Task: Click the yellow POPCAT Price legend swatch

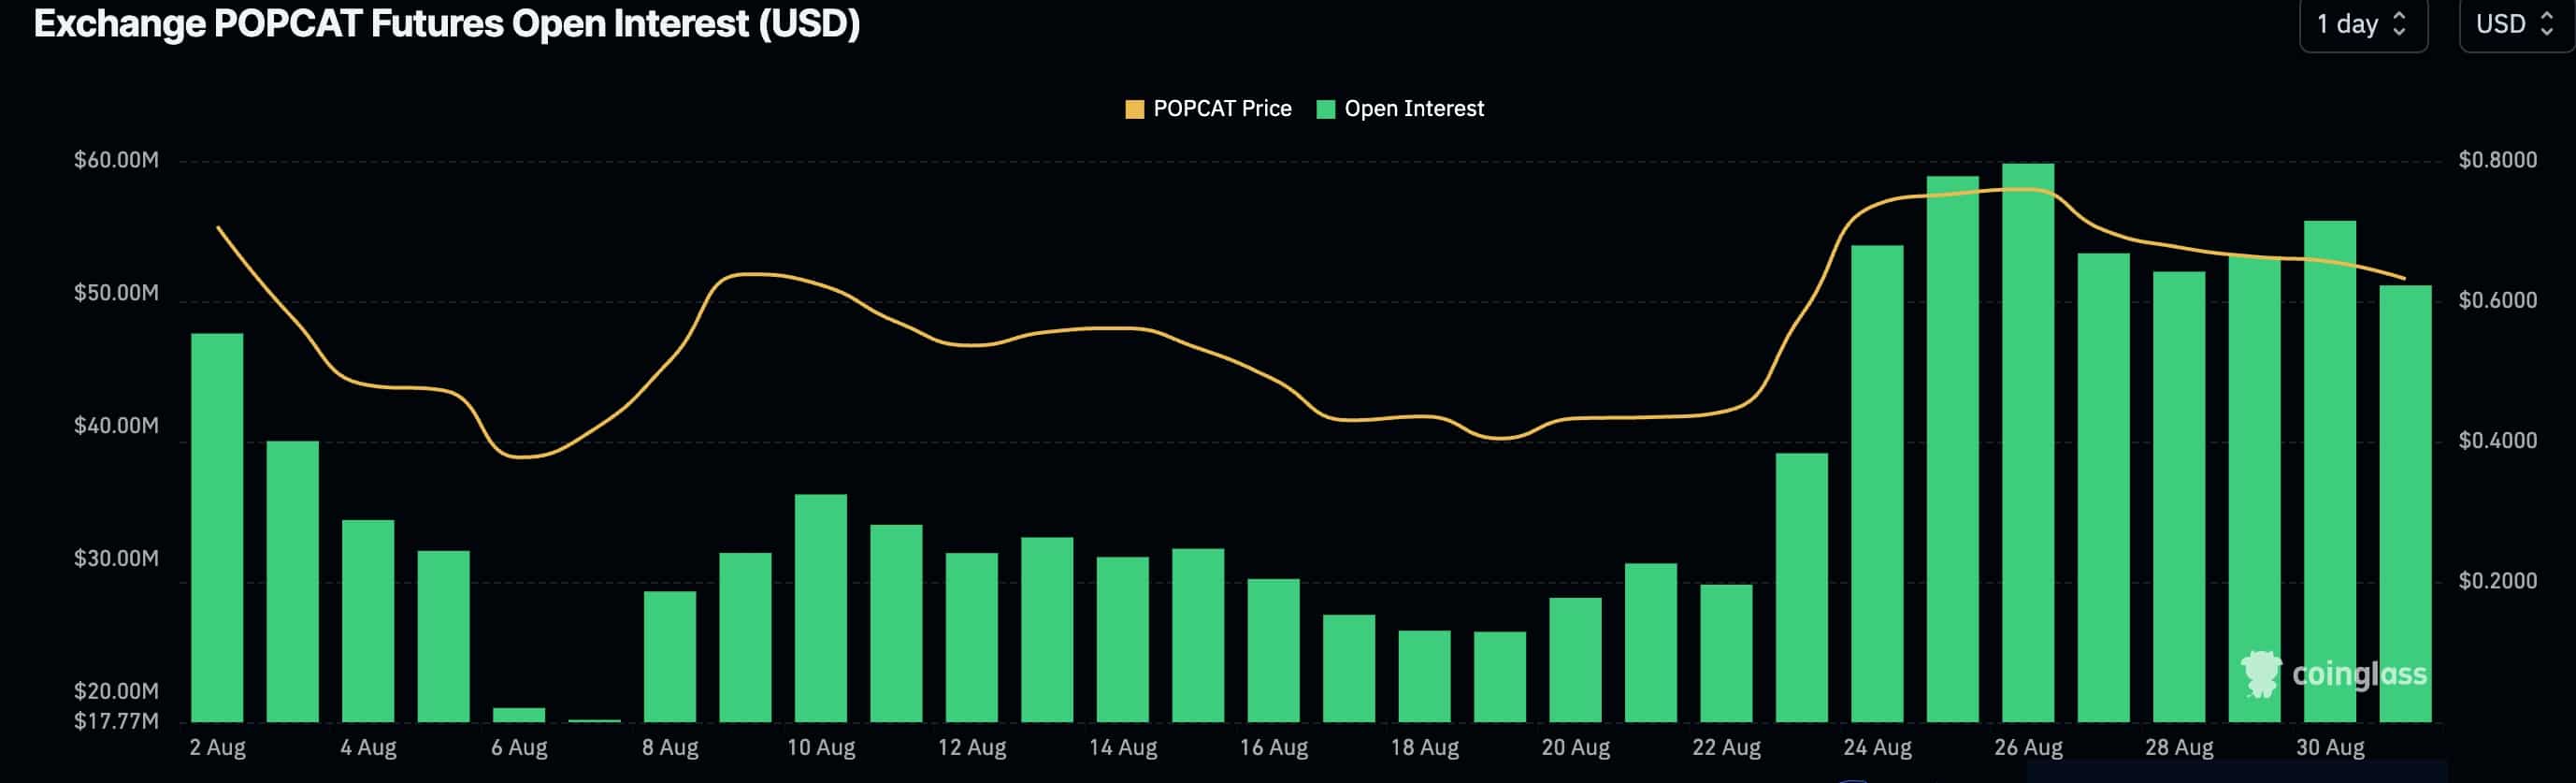Action: pyautogui.click(x=1134, y=110)
